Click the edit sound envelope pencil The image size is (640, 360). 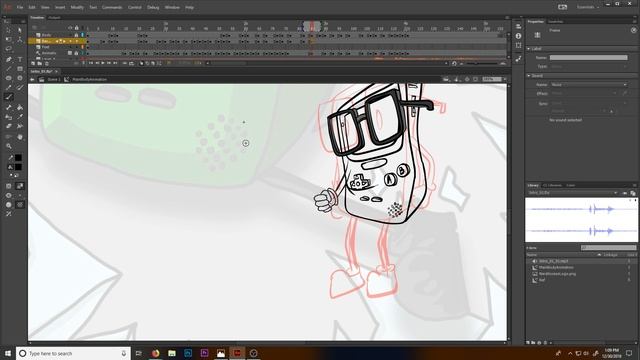coord(624,93)
